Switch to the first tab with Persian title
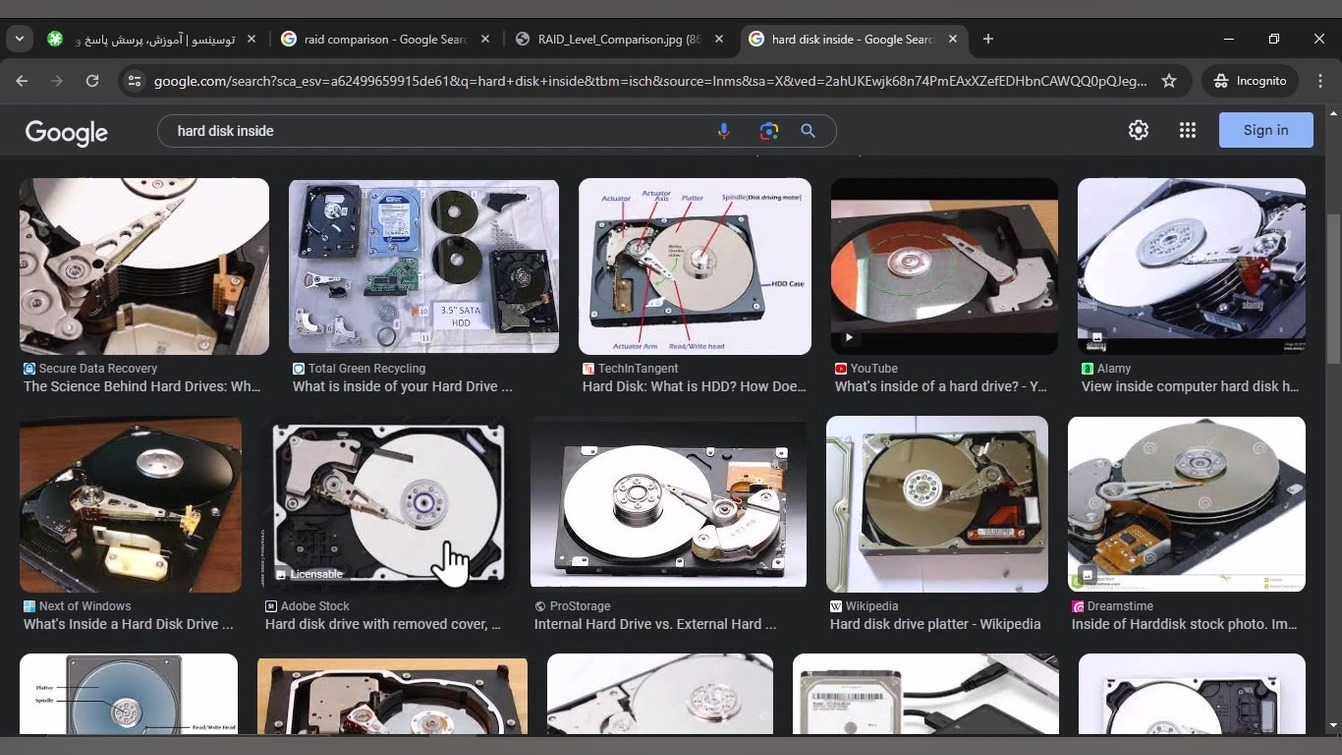 pyautogui.click(x=152, y=39)
